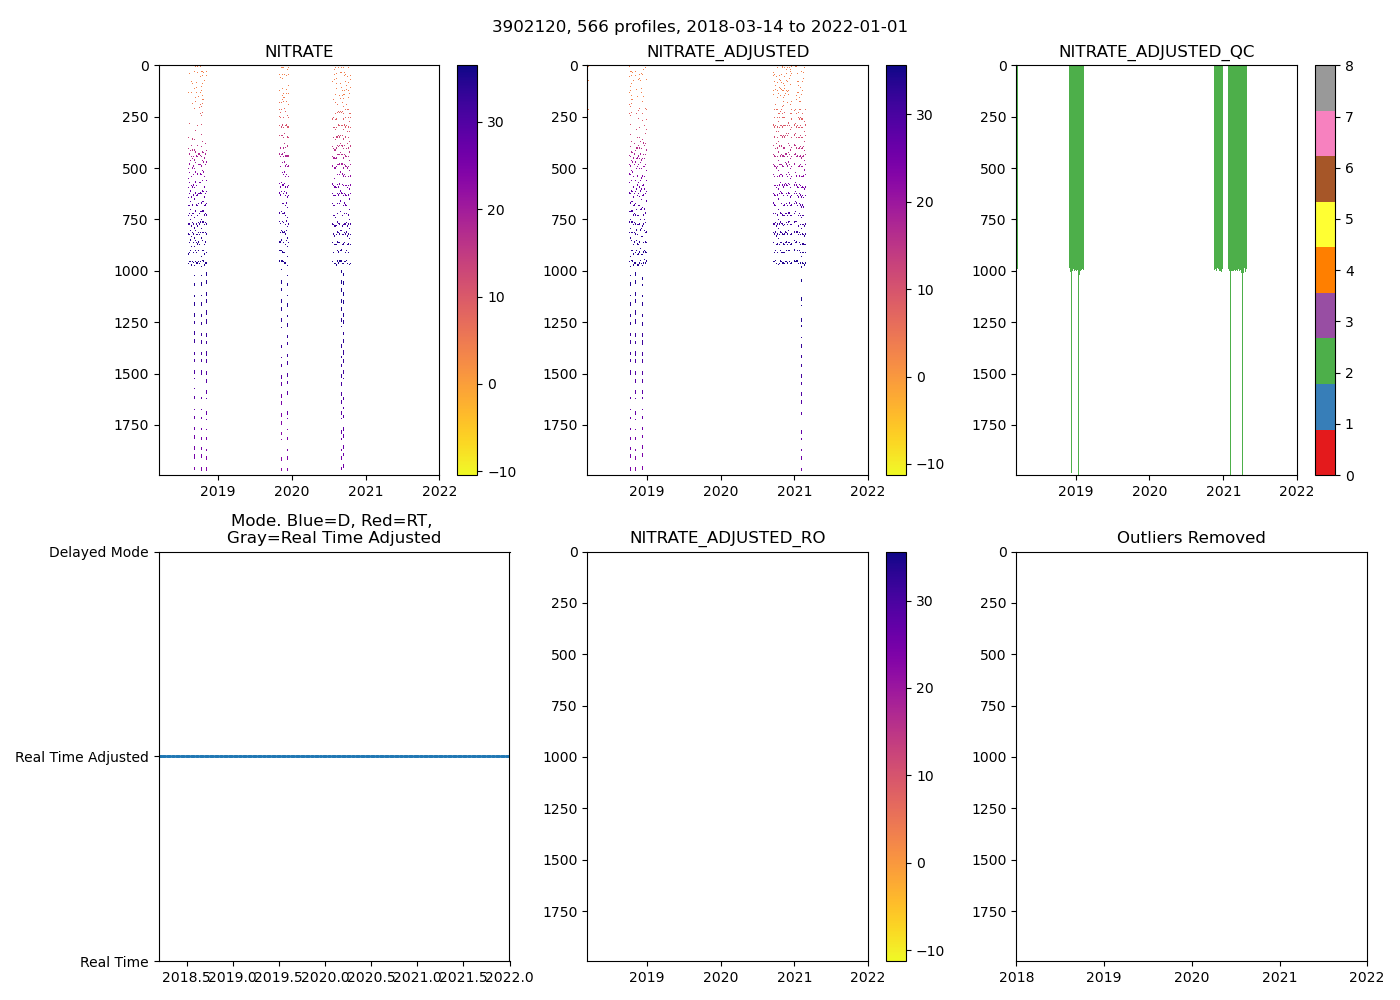
Task: Click the NITRATE plot's colorbar
Action: click(467, 270)
